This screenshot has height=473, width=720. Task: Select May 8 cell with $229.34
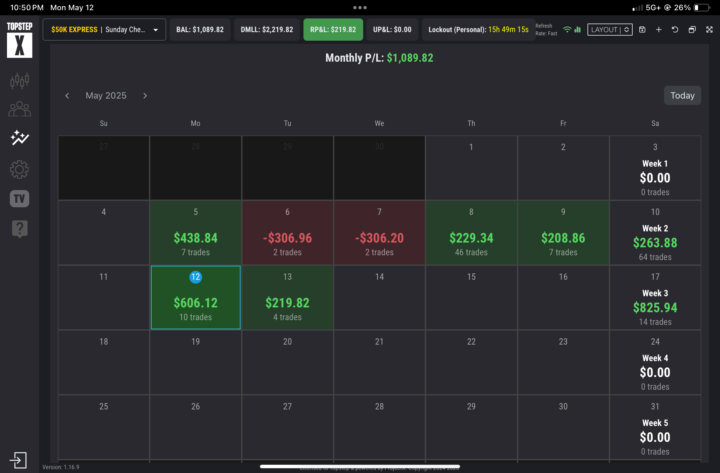coord(471,232)
